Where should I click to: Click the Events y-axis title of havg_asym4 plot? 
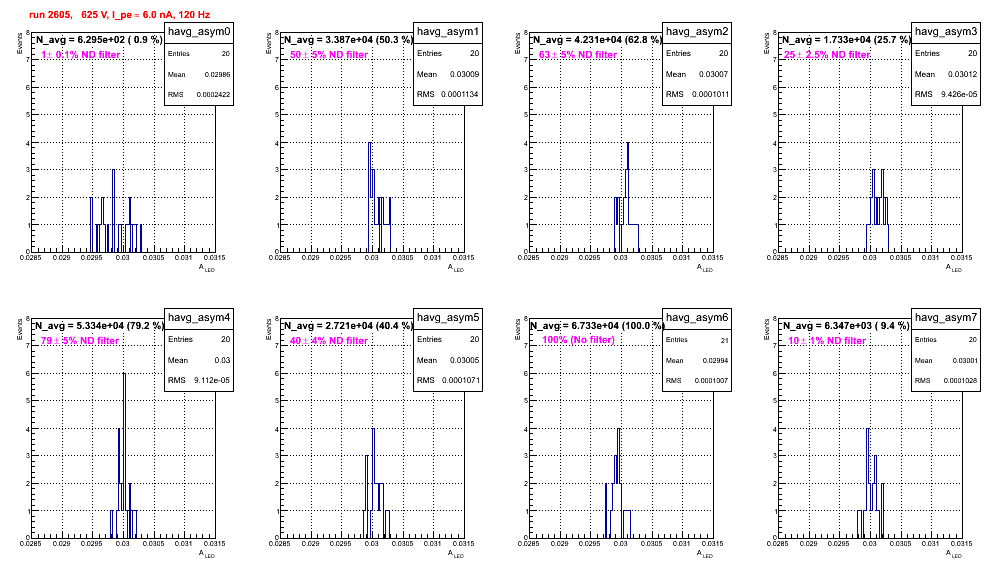(19, 328)
